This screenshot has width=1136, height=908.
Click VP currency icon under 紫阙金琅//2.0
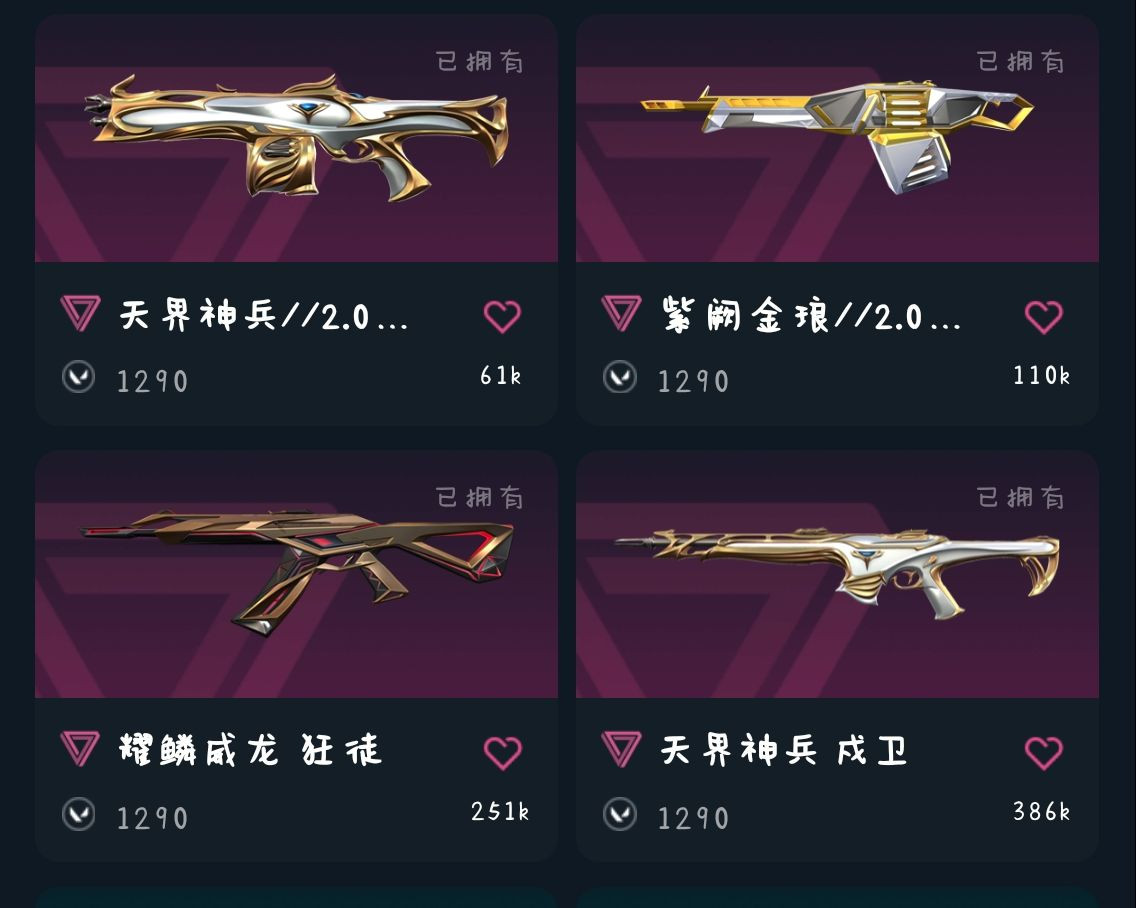(x=619, y=377)
